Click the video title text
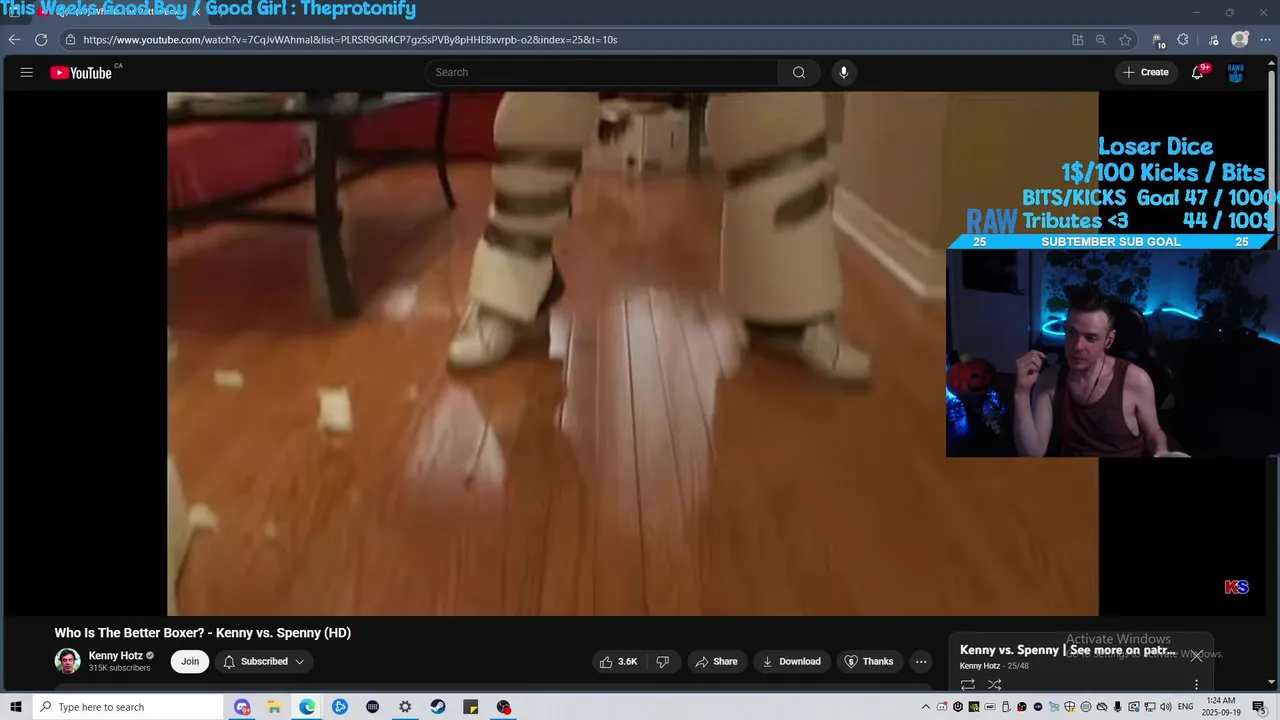This screenshot has height=720, width=1280. pos(202,633)
